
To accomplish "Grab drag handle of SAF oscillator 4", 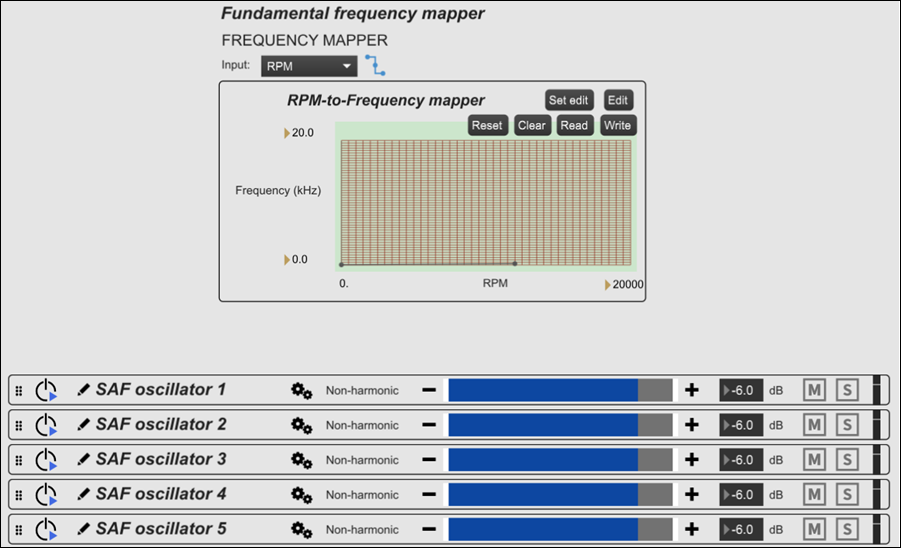I will [19, 495].
